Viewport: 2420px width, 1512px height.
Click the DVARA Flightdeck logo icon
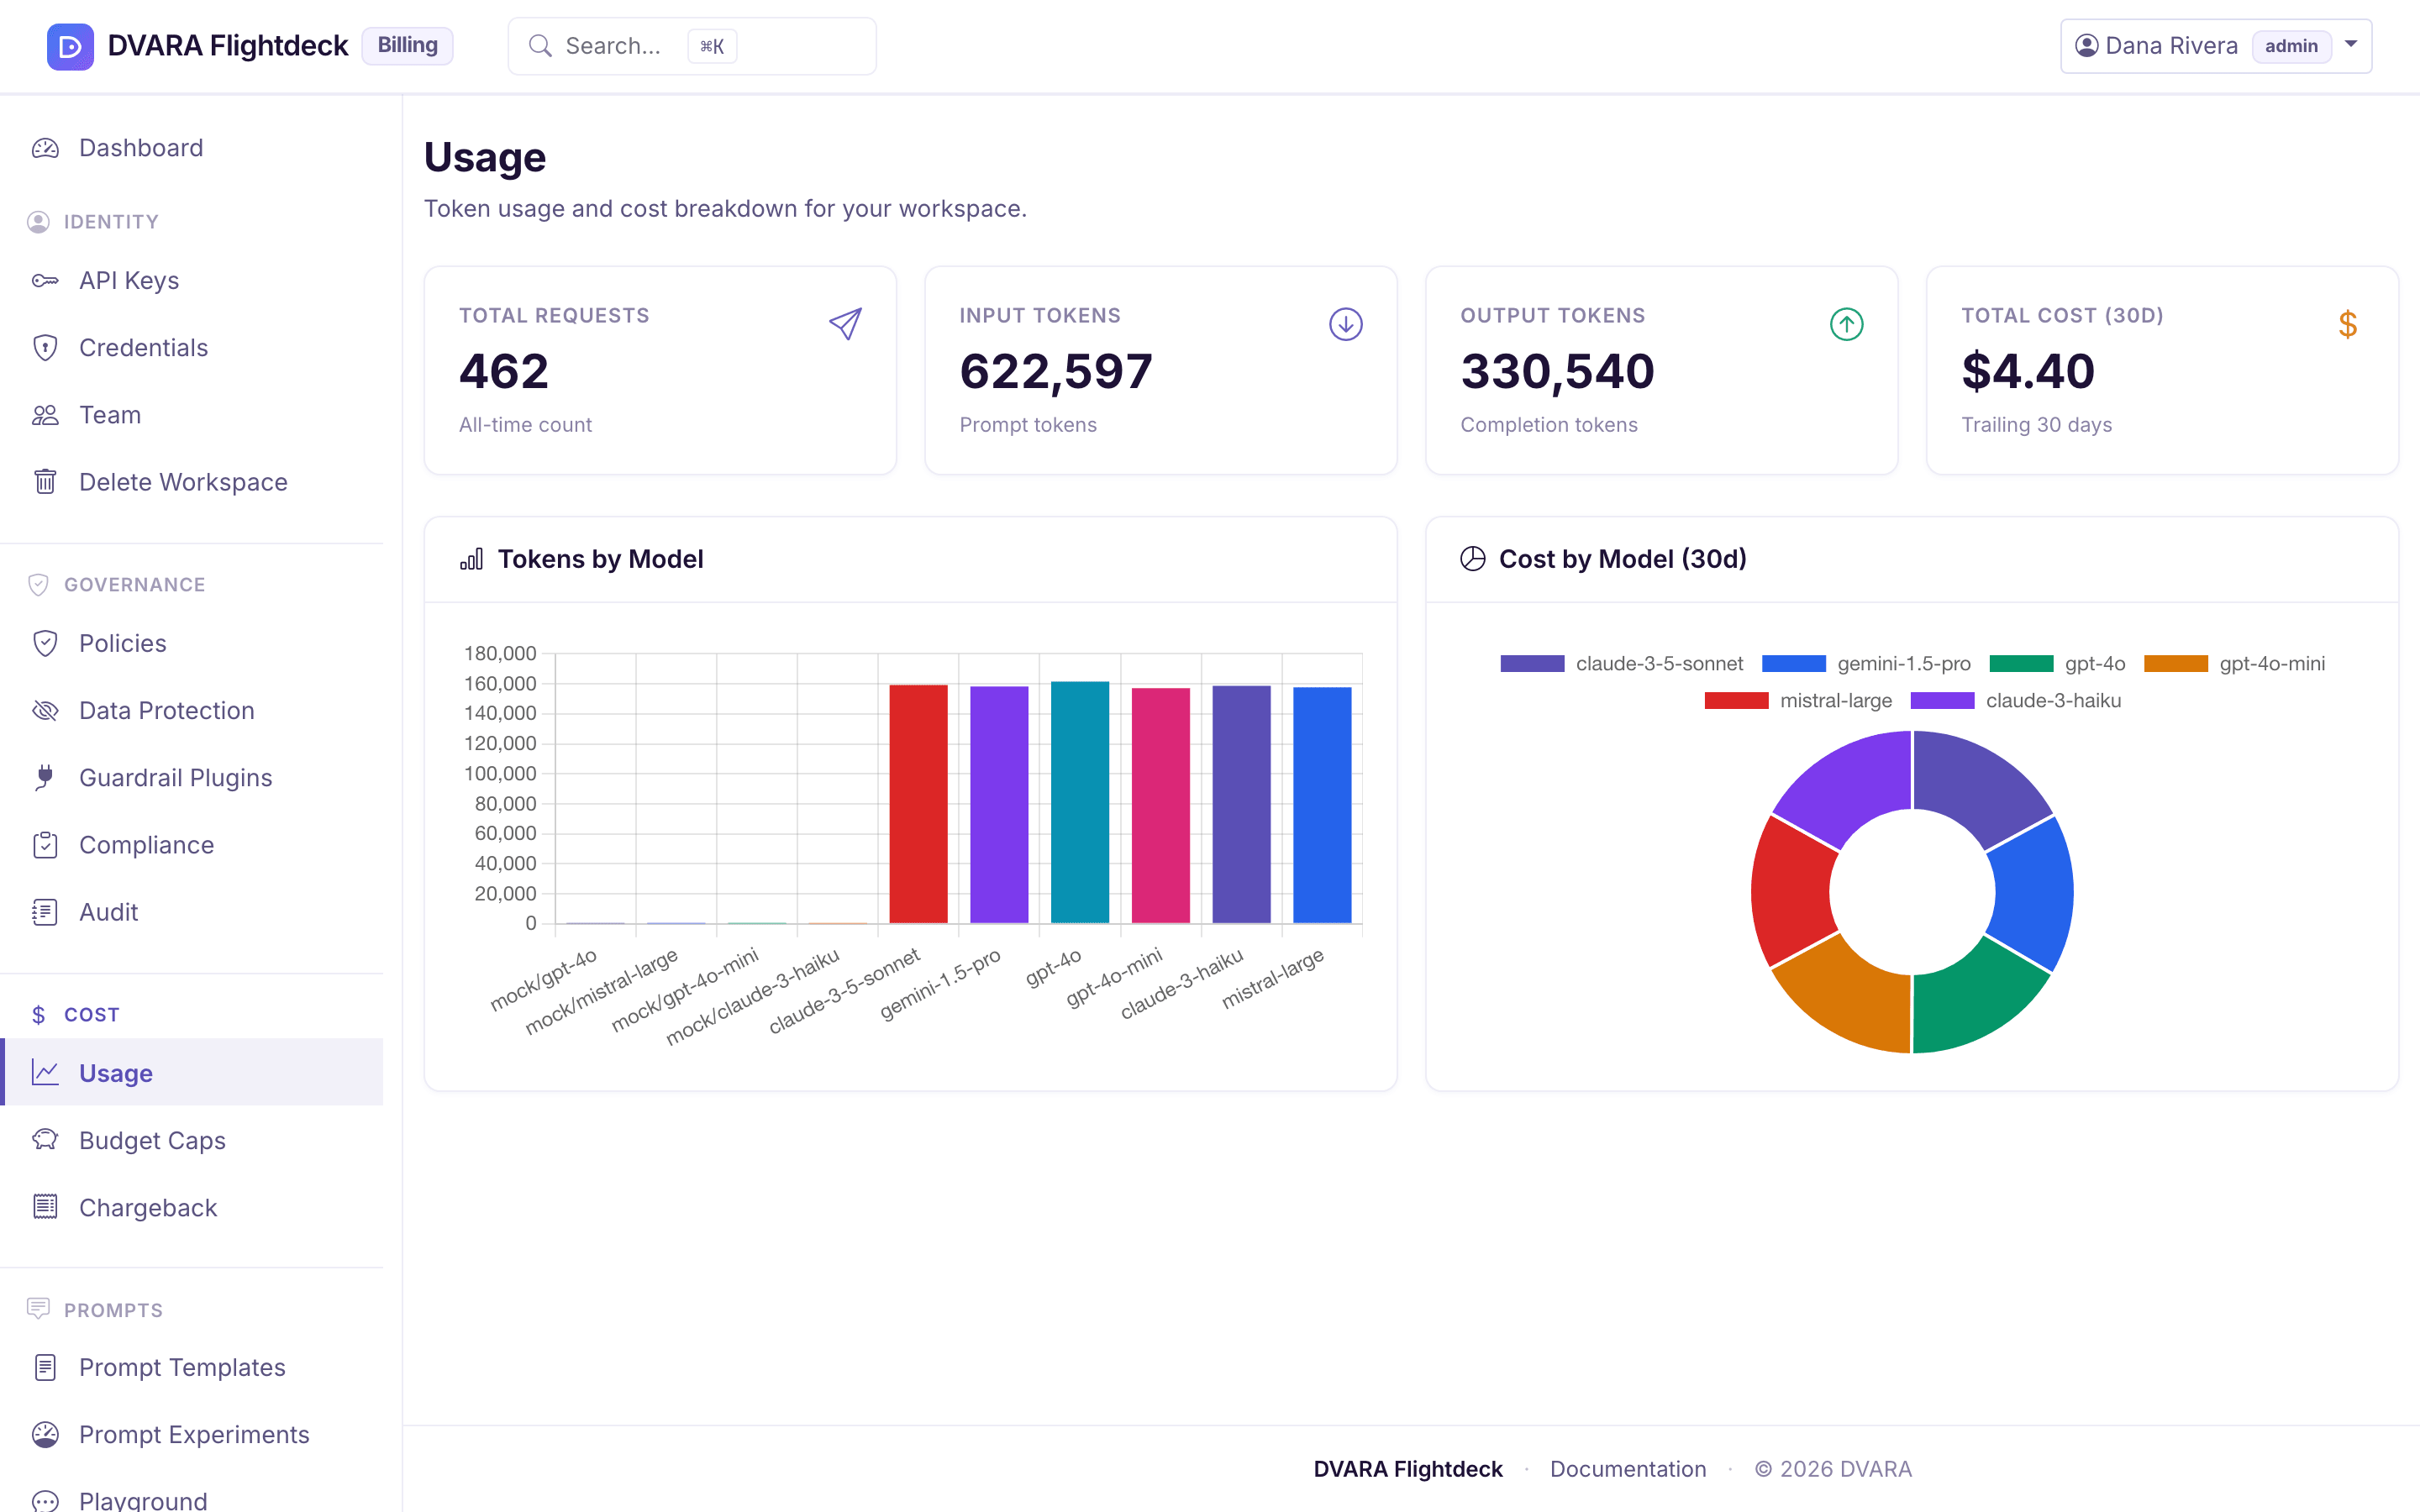70,46
